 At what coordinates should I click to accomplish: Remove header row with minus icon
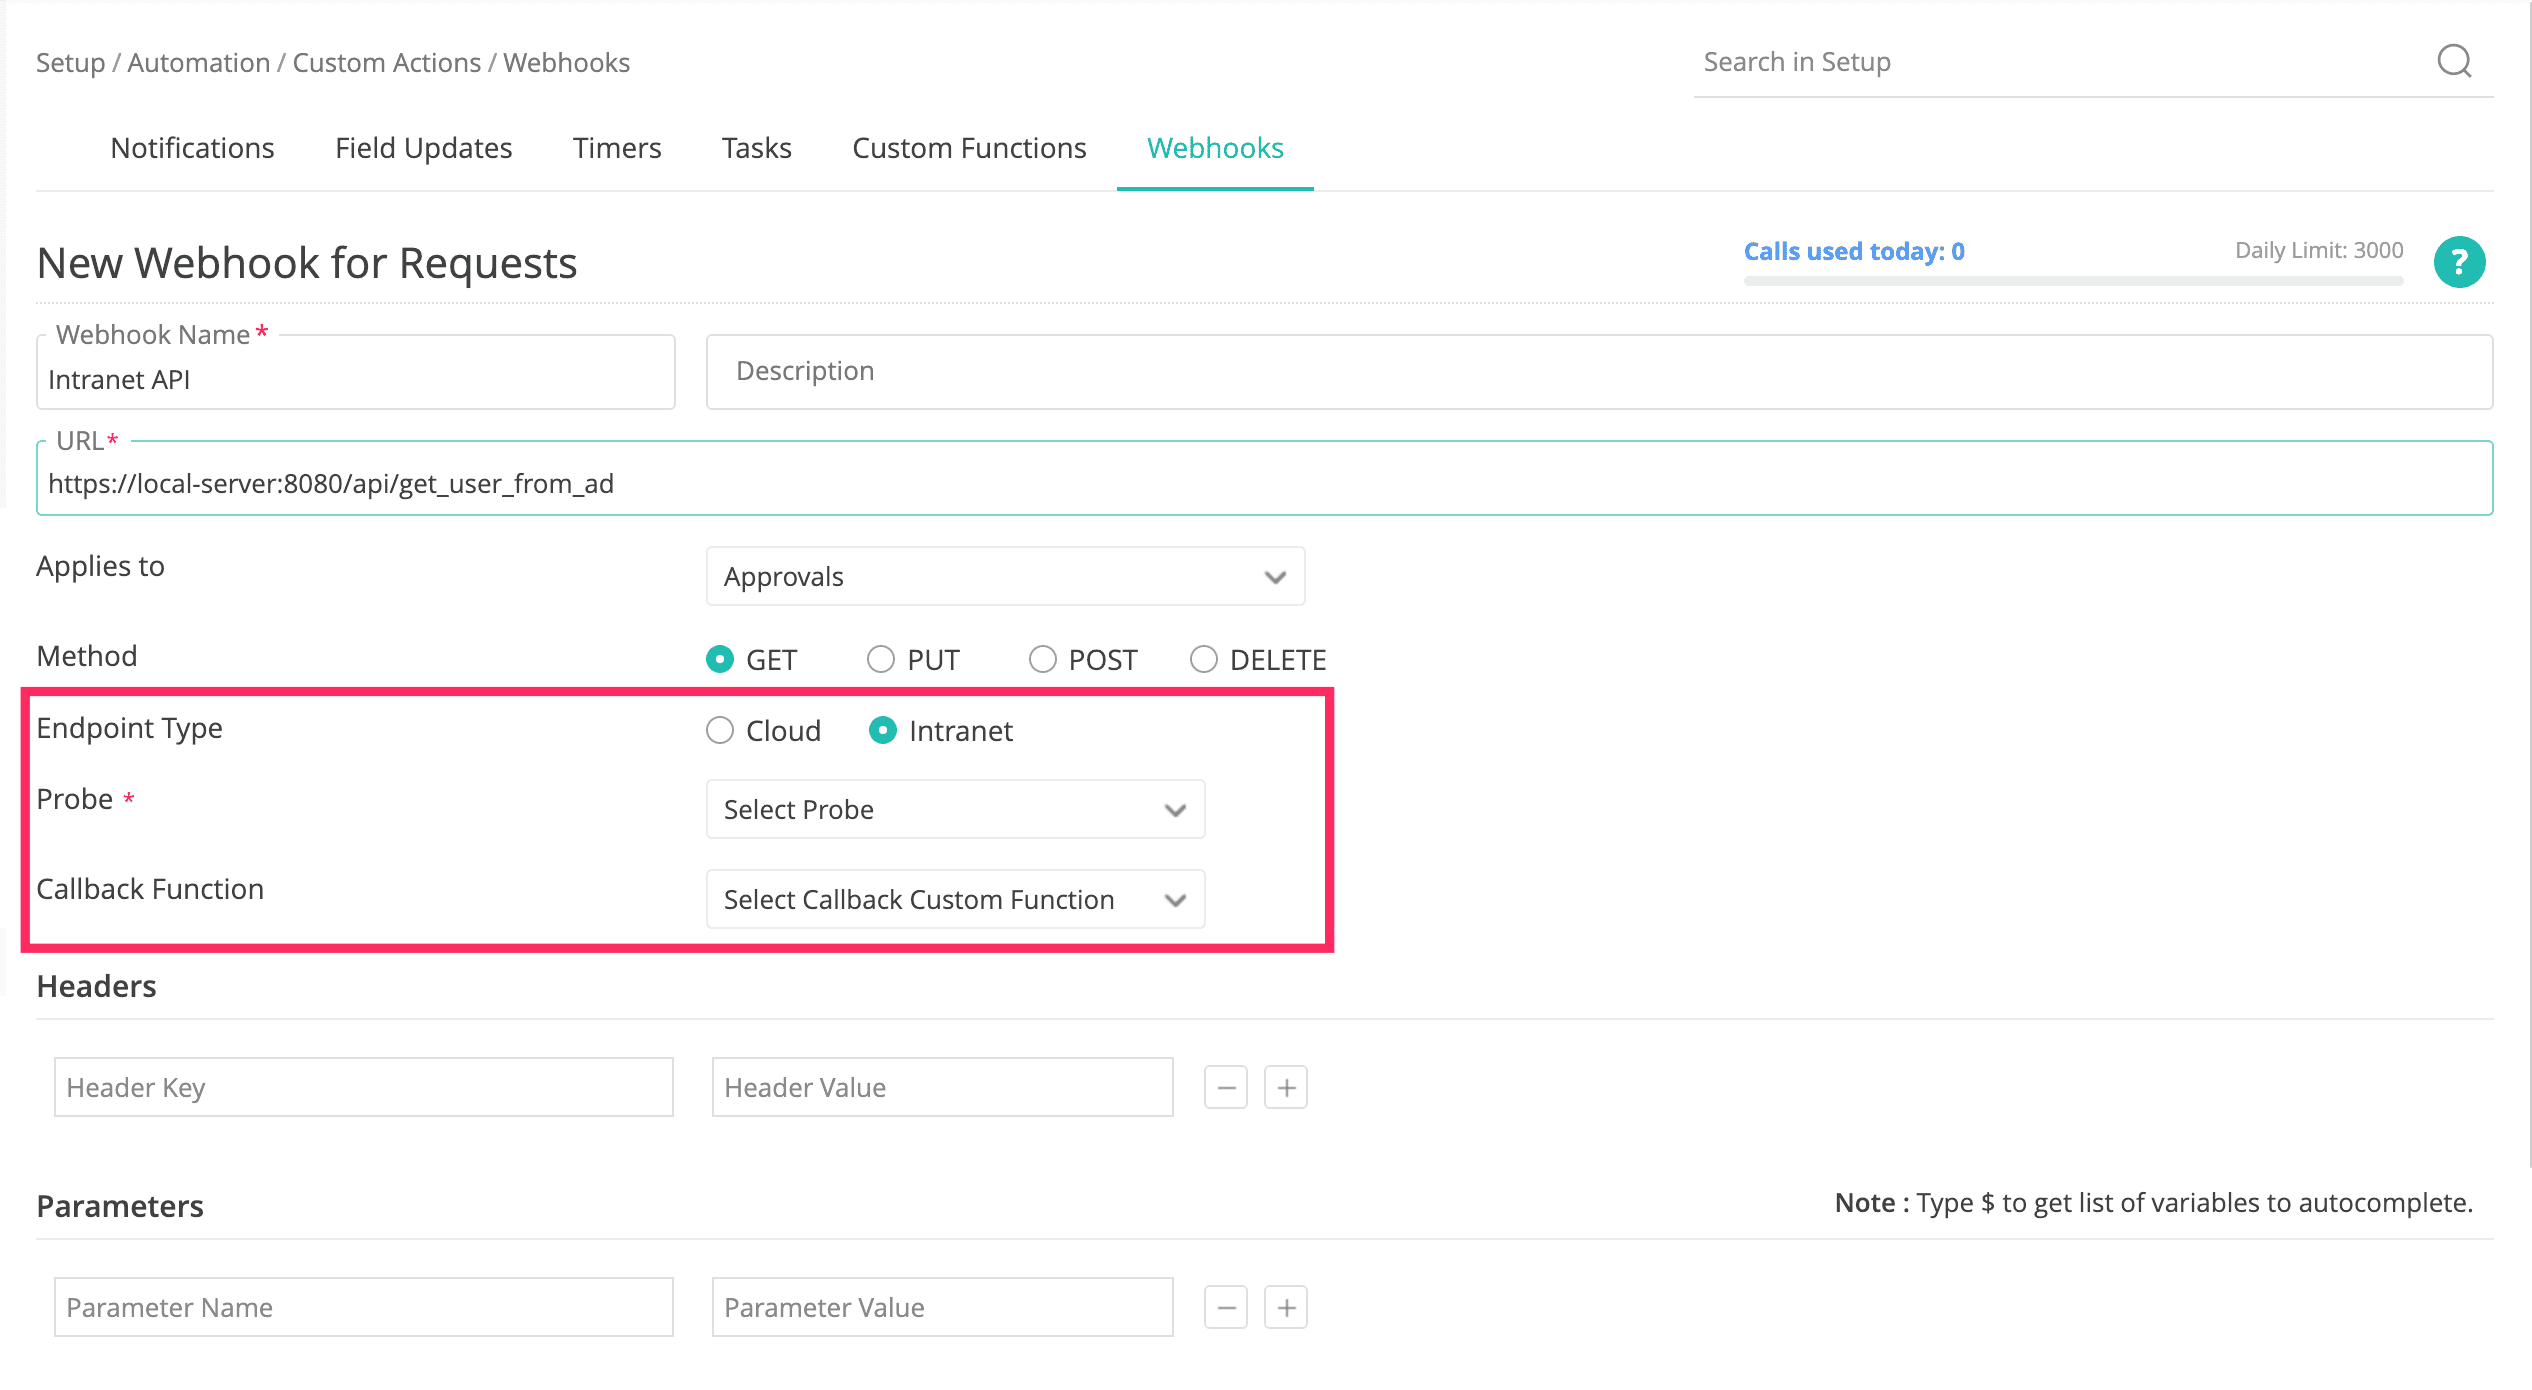click(1225, 1087)
